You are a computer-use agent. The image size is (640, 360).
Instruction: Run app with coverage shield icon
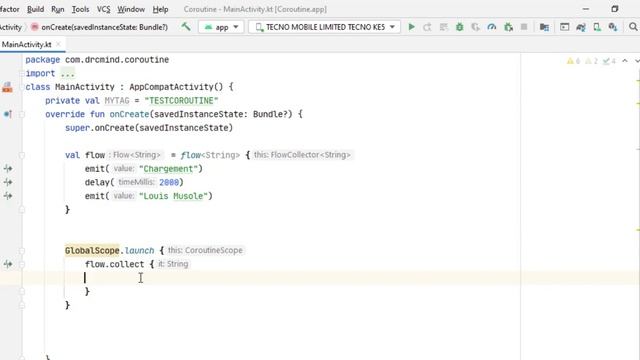click(x=476, y=27)
